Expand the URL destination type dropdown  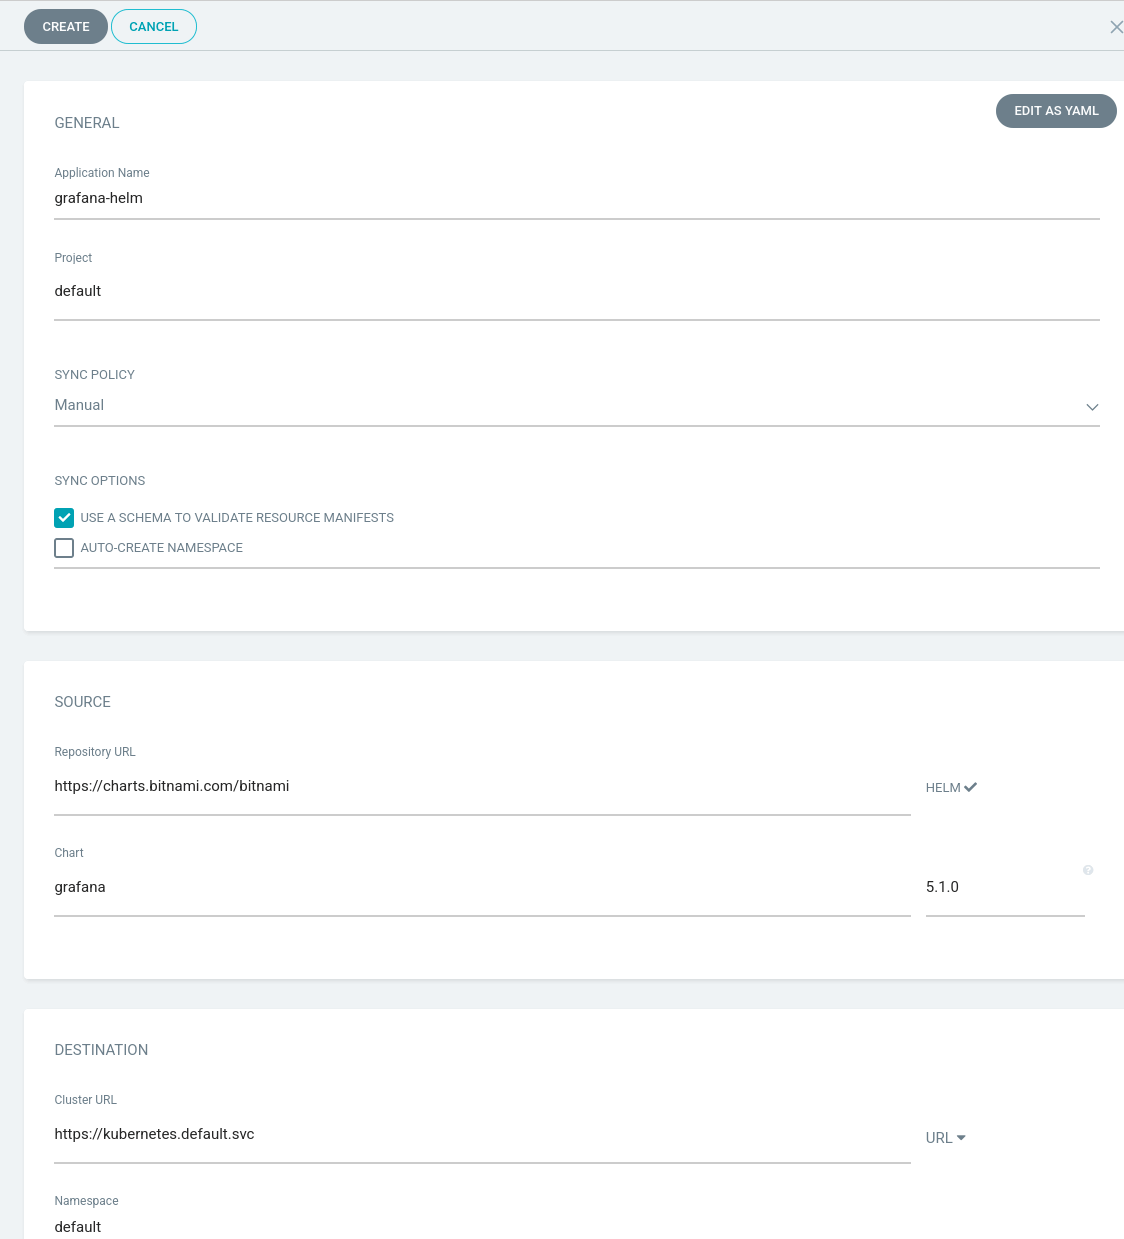click(945, 1137)
